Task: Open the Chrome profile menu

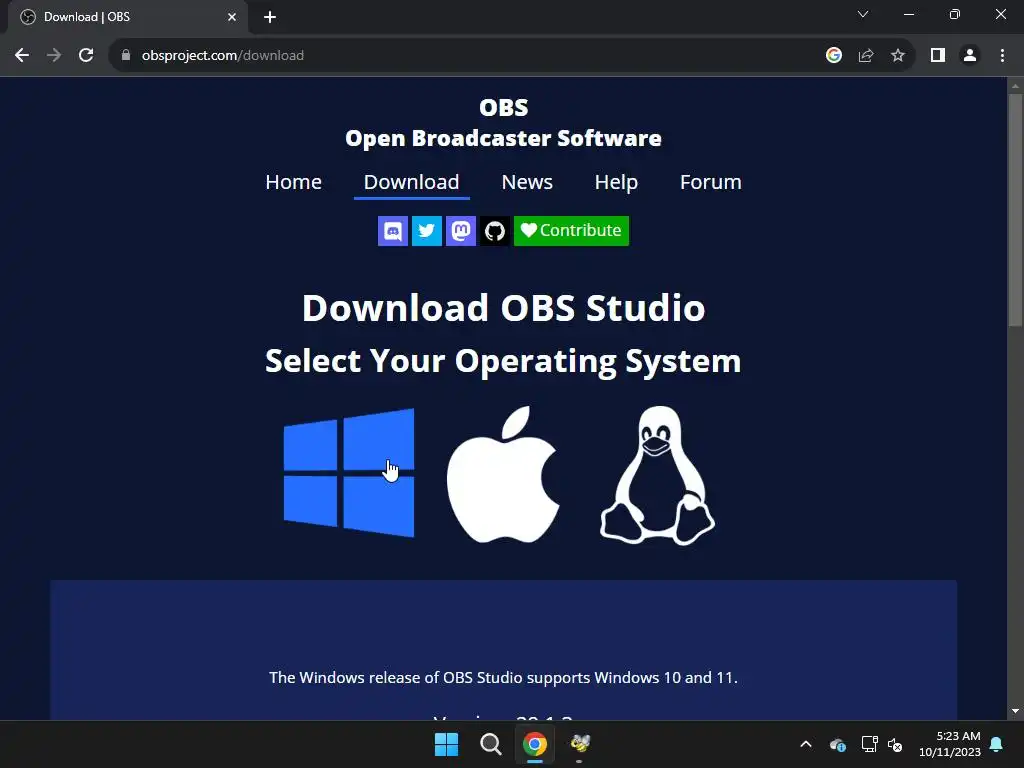Action: (x=970, y=56)
